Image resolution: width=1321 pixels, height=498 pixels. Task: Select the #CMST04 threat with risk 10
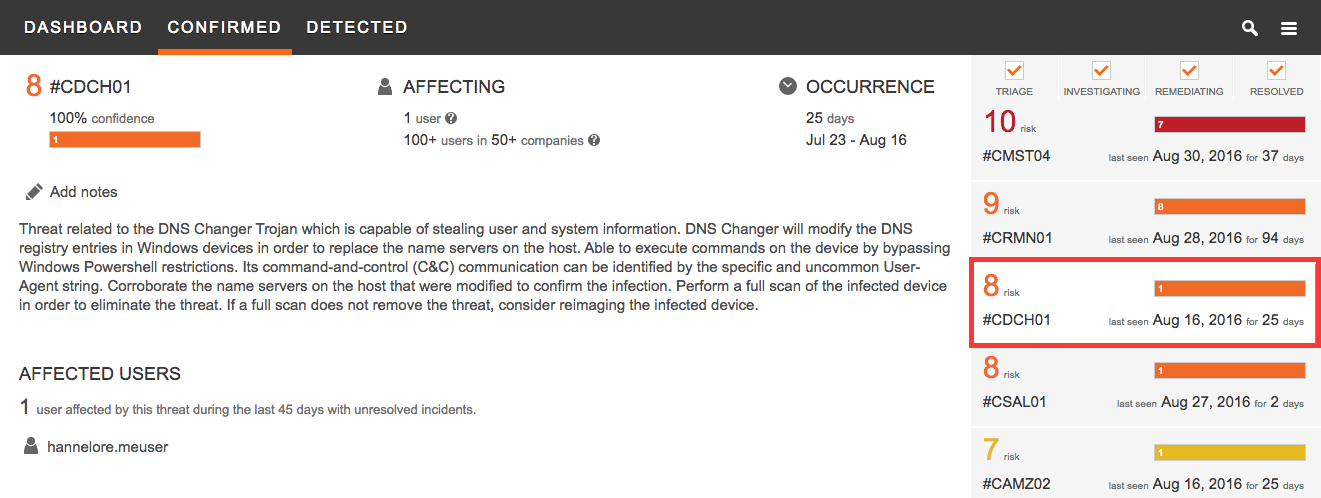tap(1144, 139)
